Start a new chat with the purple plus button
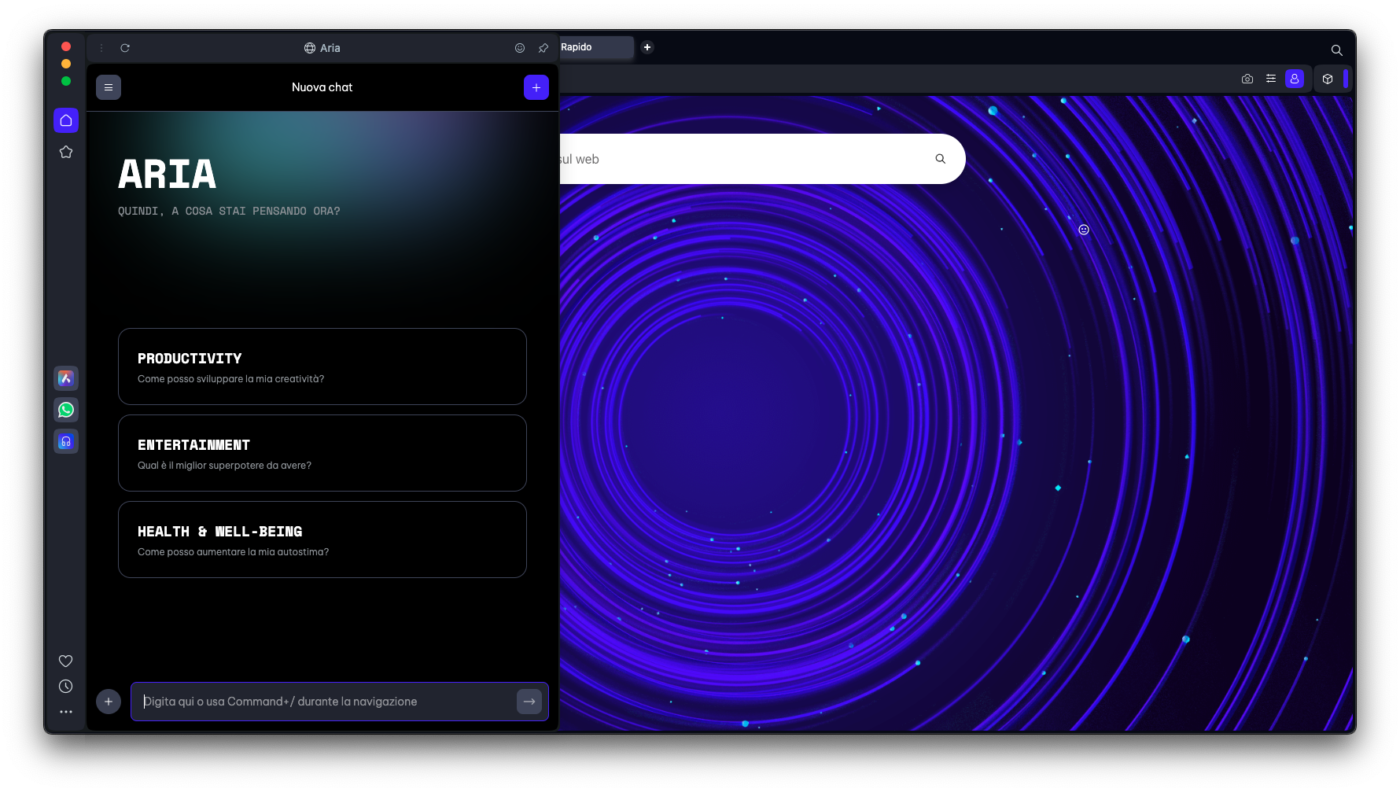This screenshot has width=1400, height=792. click(536, 87)
